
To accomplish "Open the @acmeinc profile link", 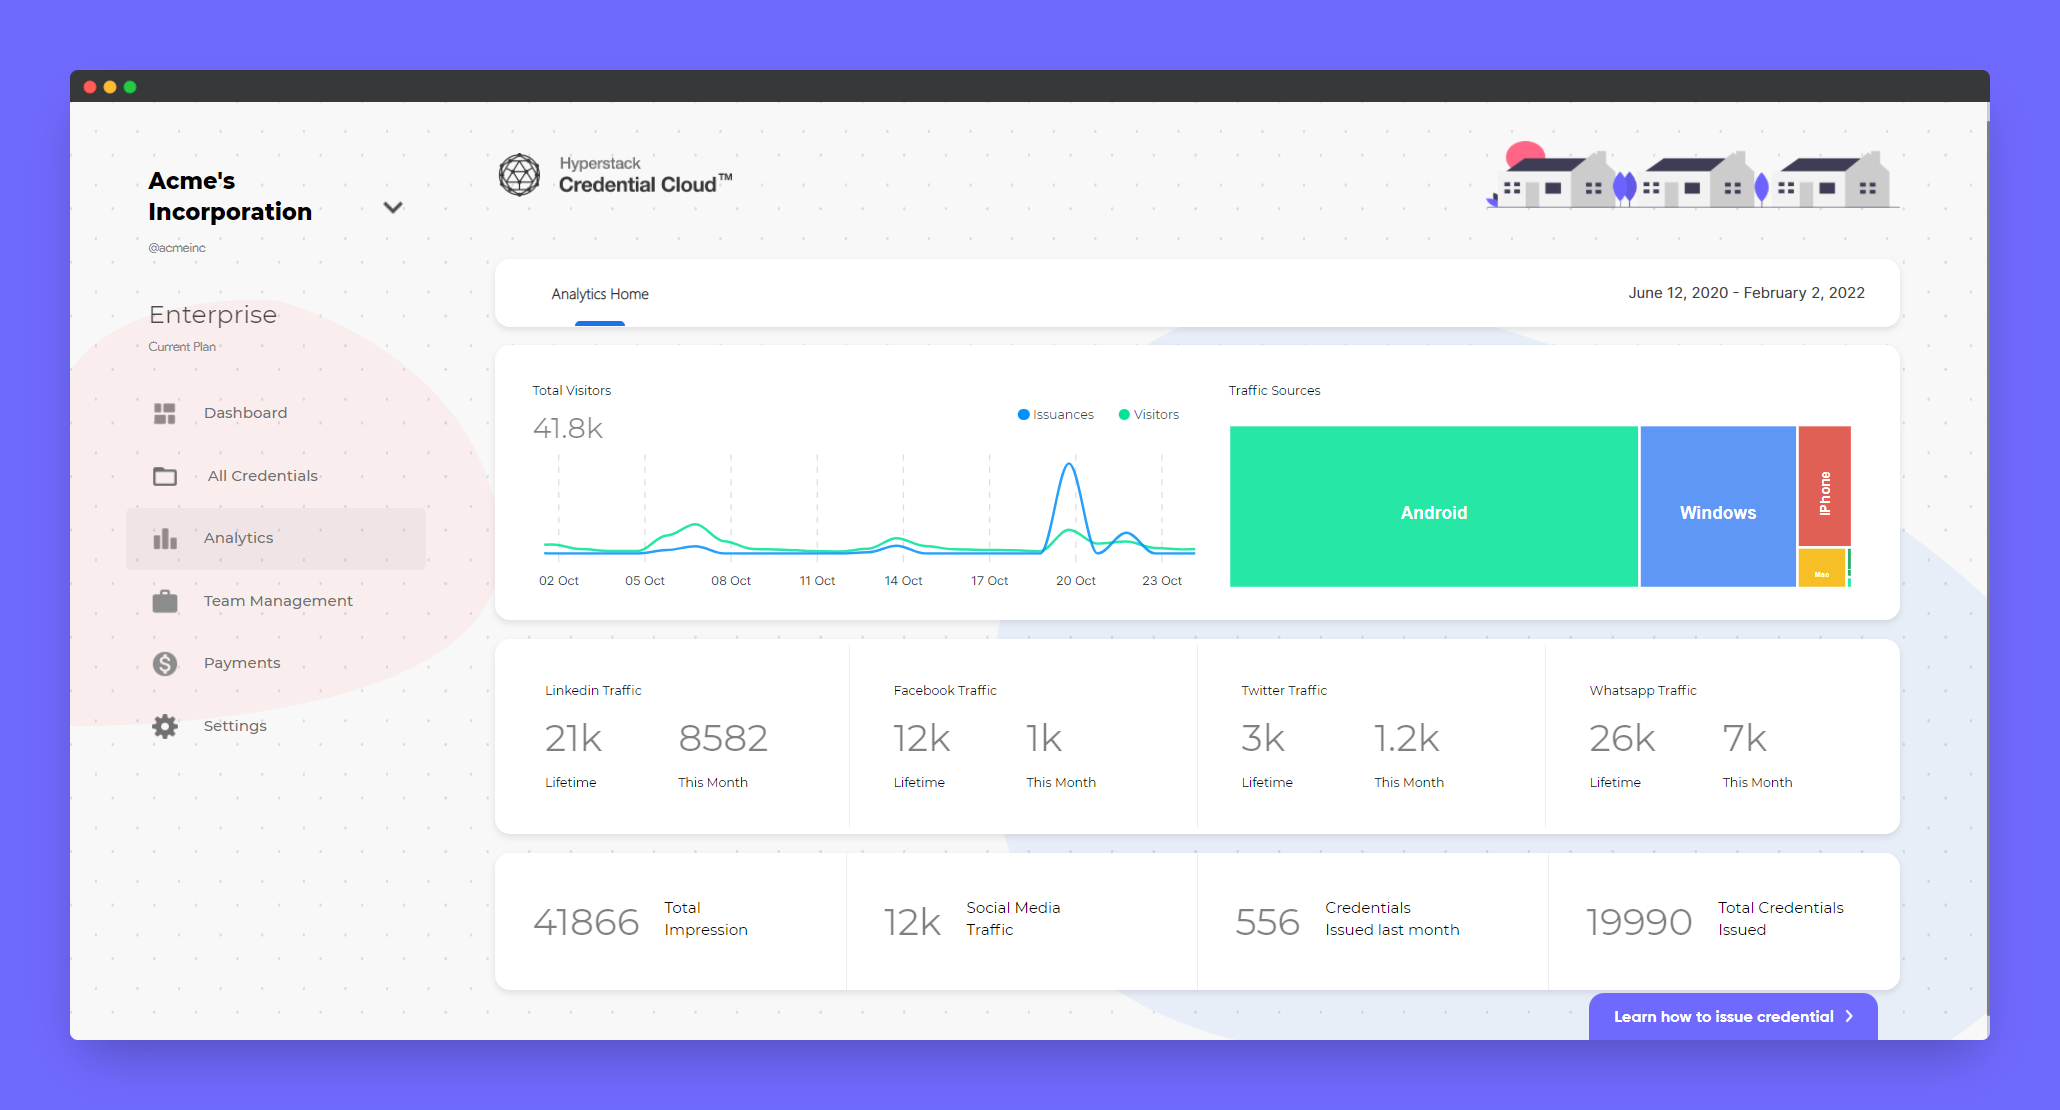I will tap(177, 247).
